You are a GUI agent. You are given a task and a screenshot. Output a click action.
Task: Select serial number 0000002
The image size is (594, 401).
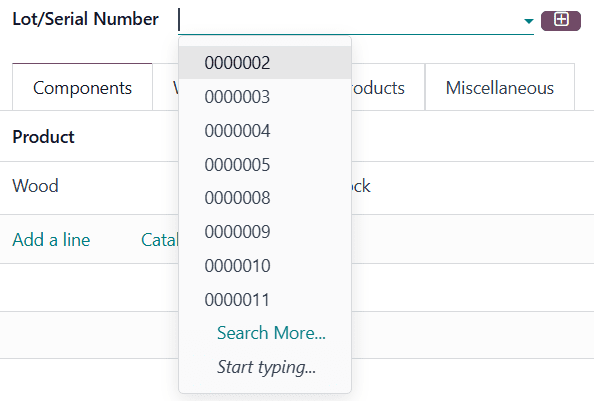(x=265, y=63)
